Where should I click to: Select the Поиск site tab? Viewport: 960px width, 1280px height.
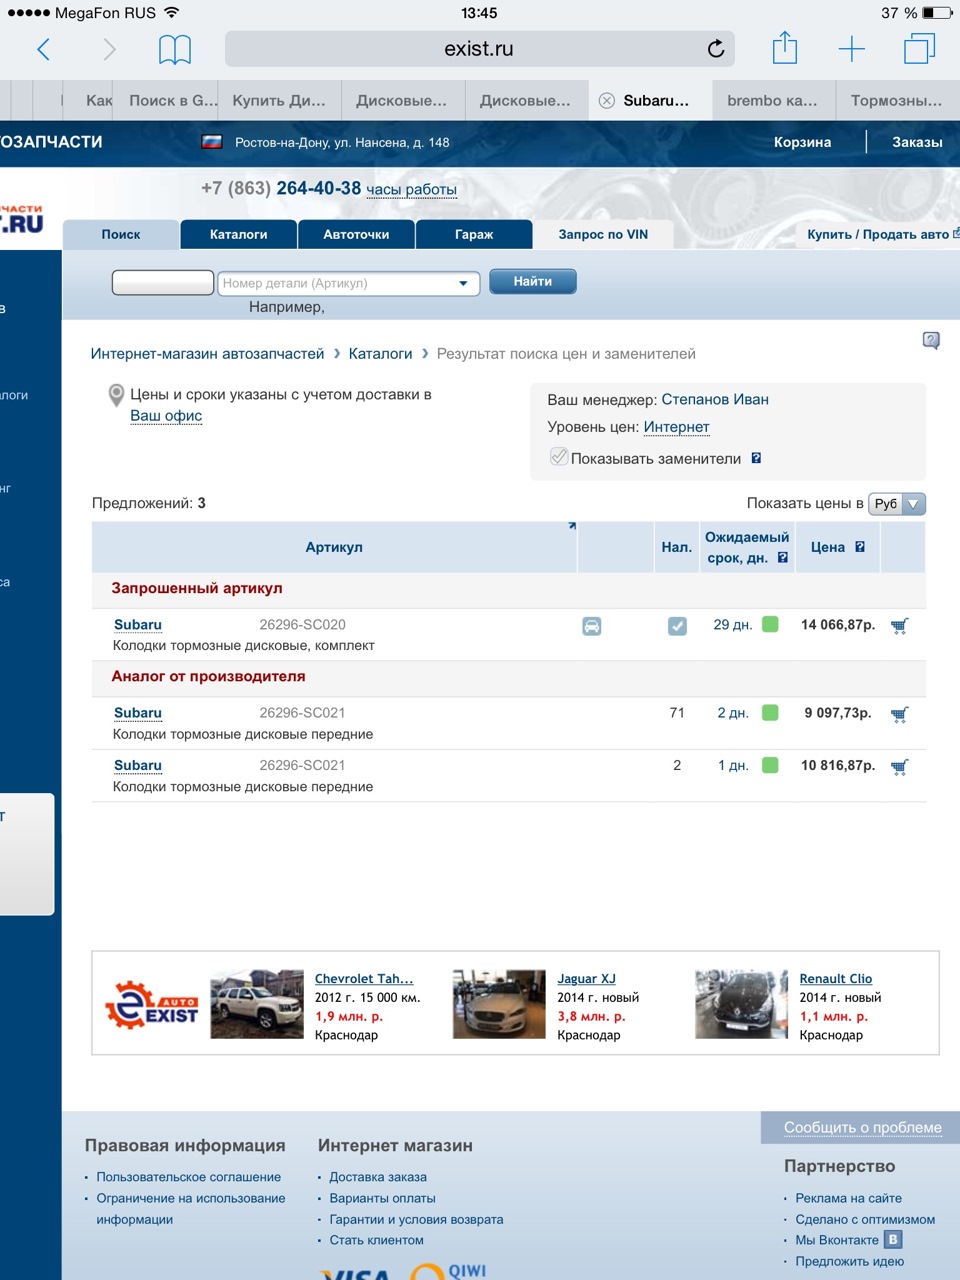click(121, 234)
